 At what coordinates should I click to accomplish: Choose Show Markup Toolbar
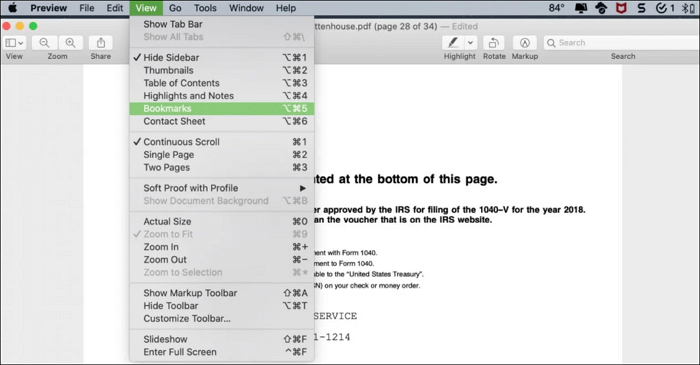point(222,293)
